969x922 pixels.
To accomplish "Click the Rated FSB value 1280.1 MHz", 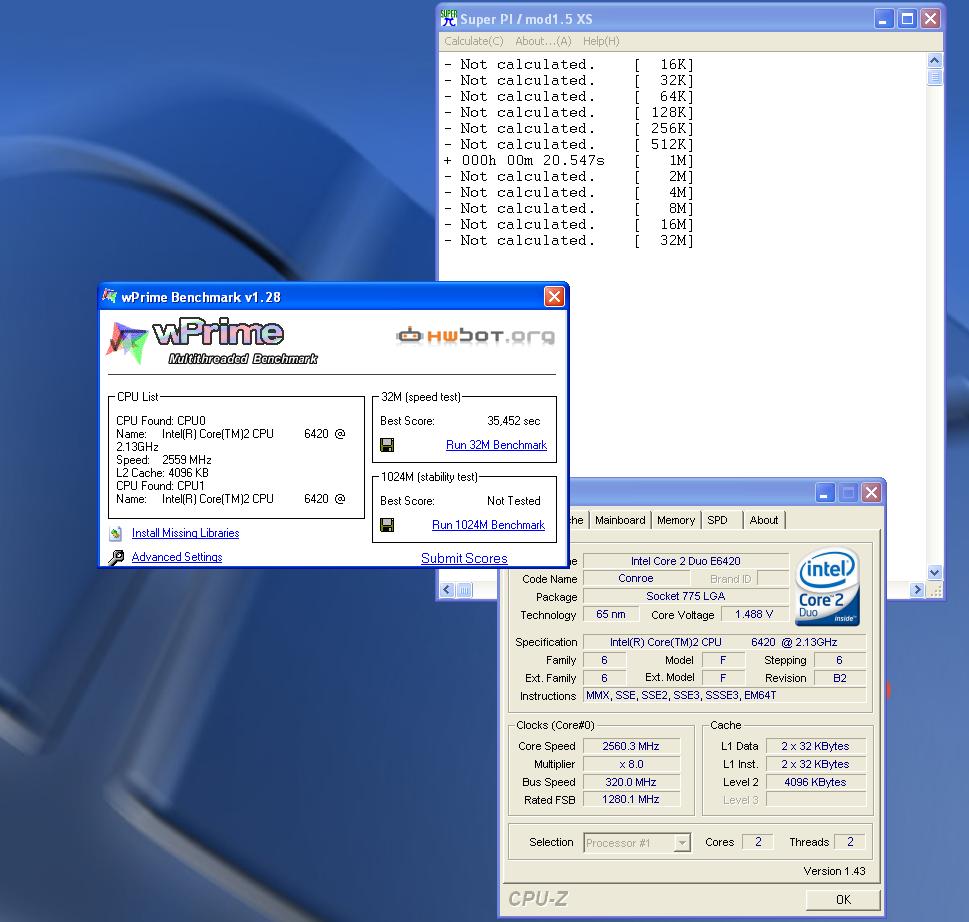I will point(631,800).
